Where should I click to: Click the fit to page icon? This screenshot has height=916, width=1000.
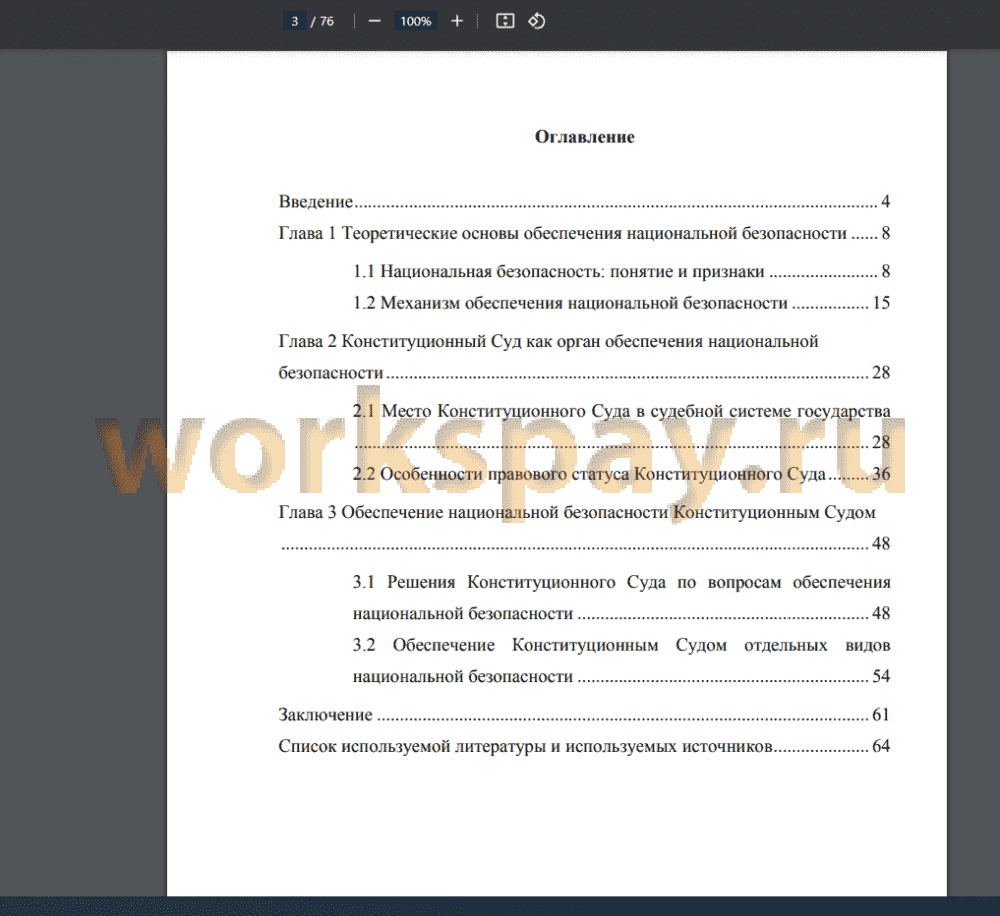(x=505, y=21)
